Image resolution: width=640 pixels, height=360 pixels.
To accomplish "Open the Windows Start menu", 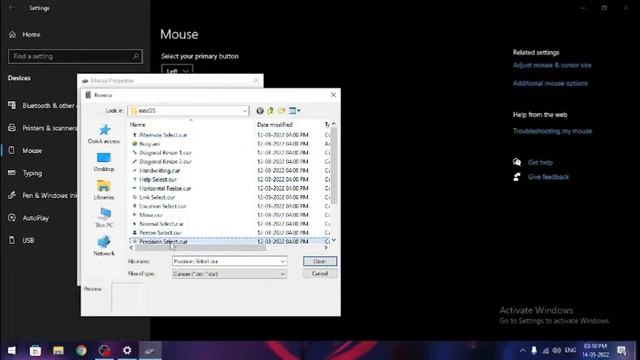I will (12, 350).
